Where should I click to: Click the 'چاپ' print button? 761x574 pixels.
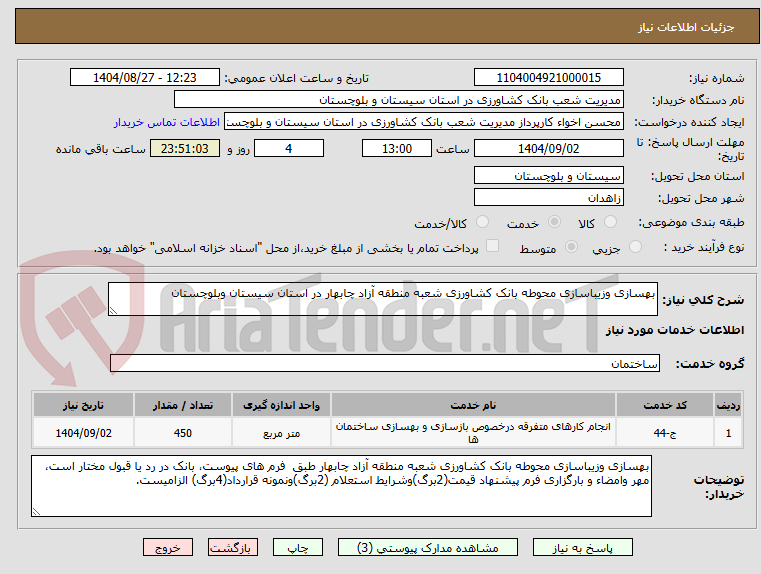[x=298, y=547]
